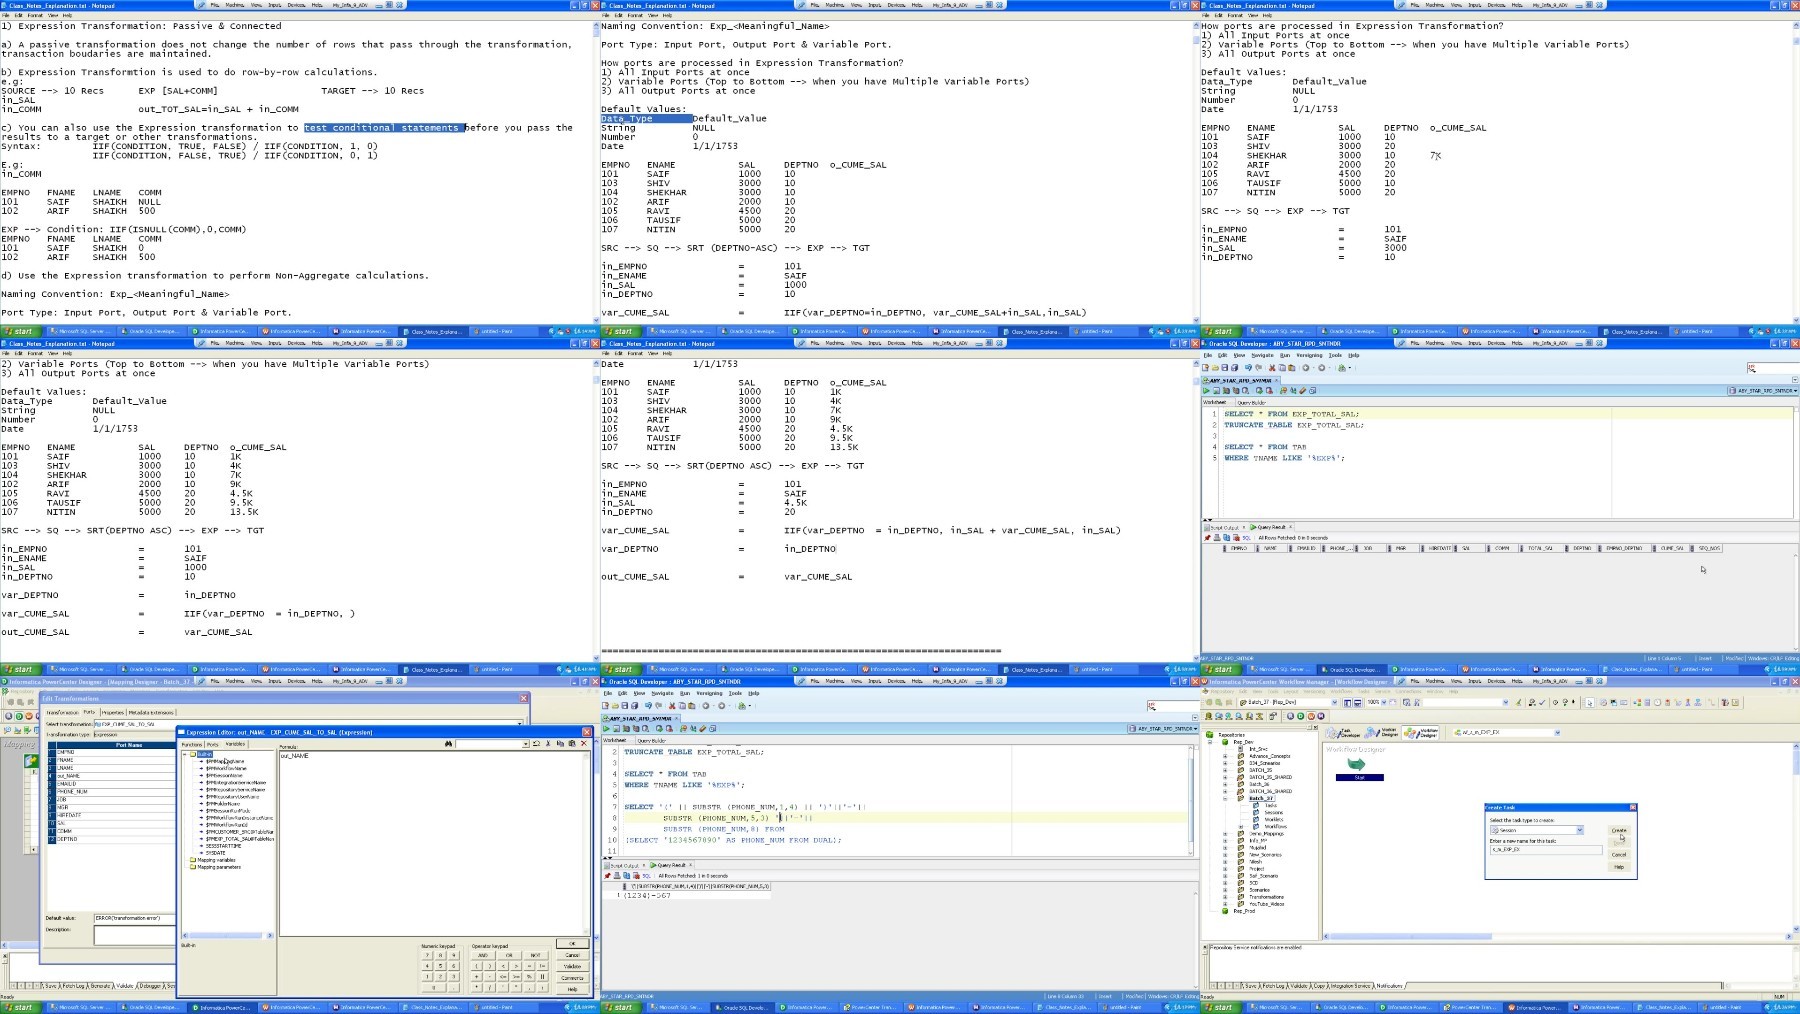Switch to Query Builder tab in PHONE_NUM SQL worksheet

click(651, 741)
